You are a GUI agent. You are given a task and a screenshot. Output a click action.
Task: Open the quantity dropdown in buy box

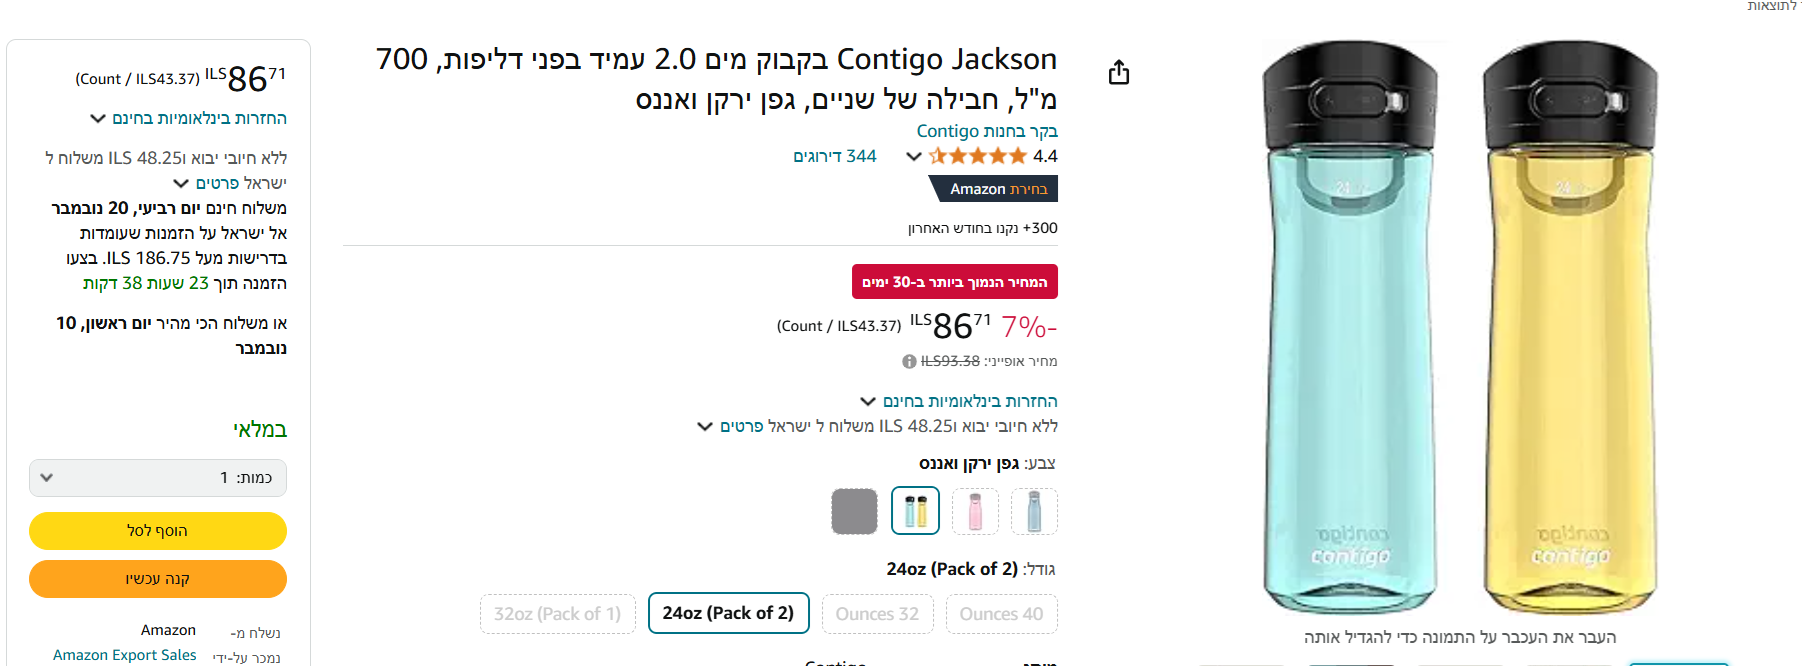click(x=158, y=478)
